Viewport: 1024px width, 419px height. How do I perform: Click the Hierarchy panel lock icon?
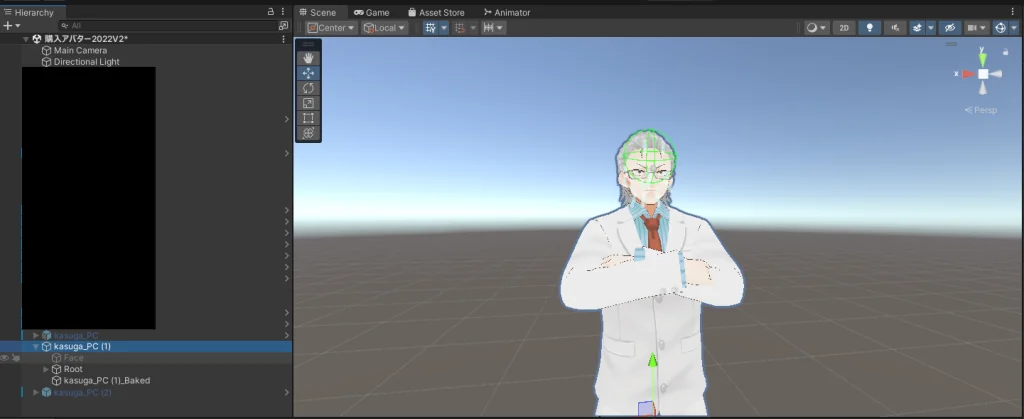click(271, 12)
